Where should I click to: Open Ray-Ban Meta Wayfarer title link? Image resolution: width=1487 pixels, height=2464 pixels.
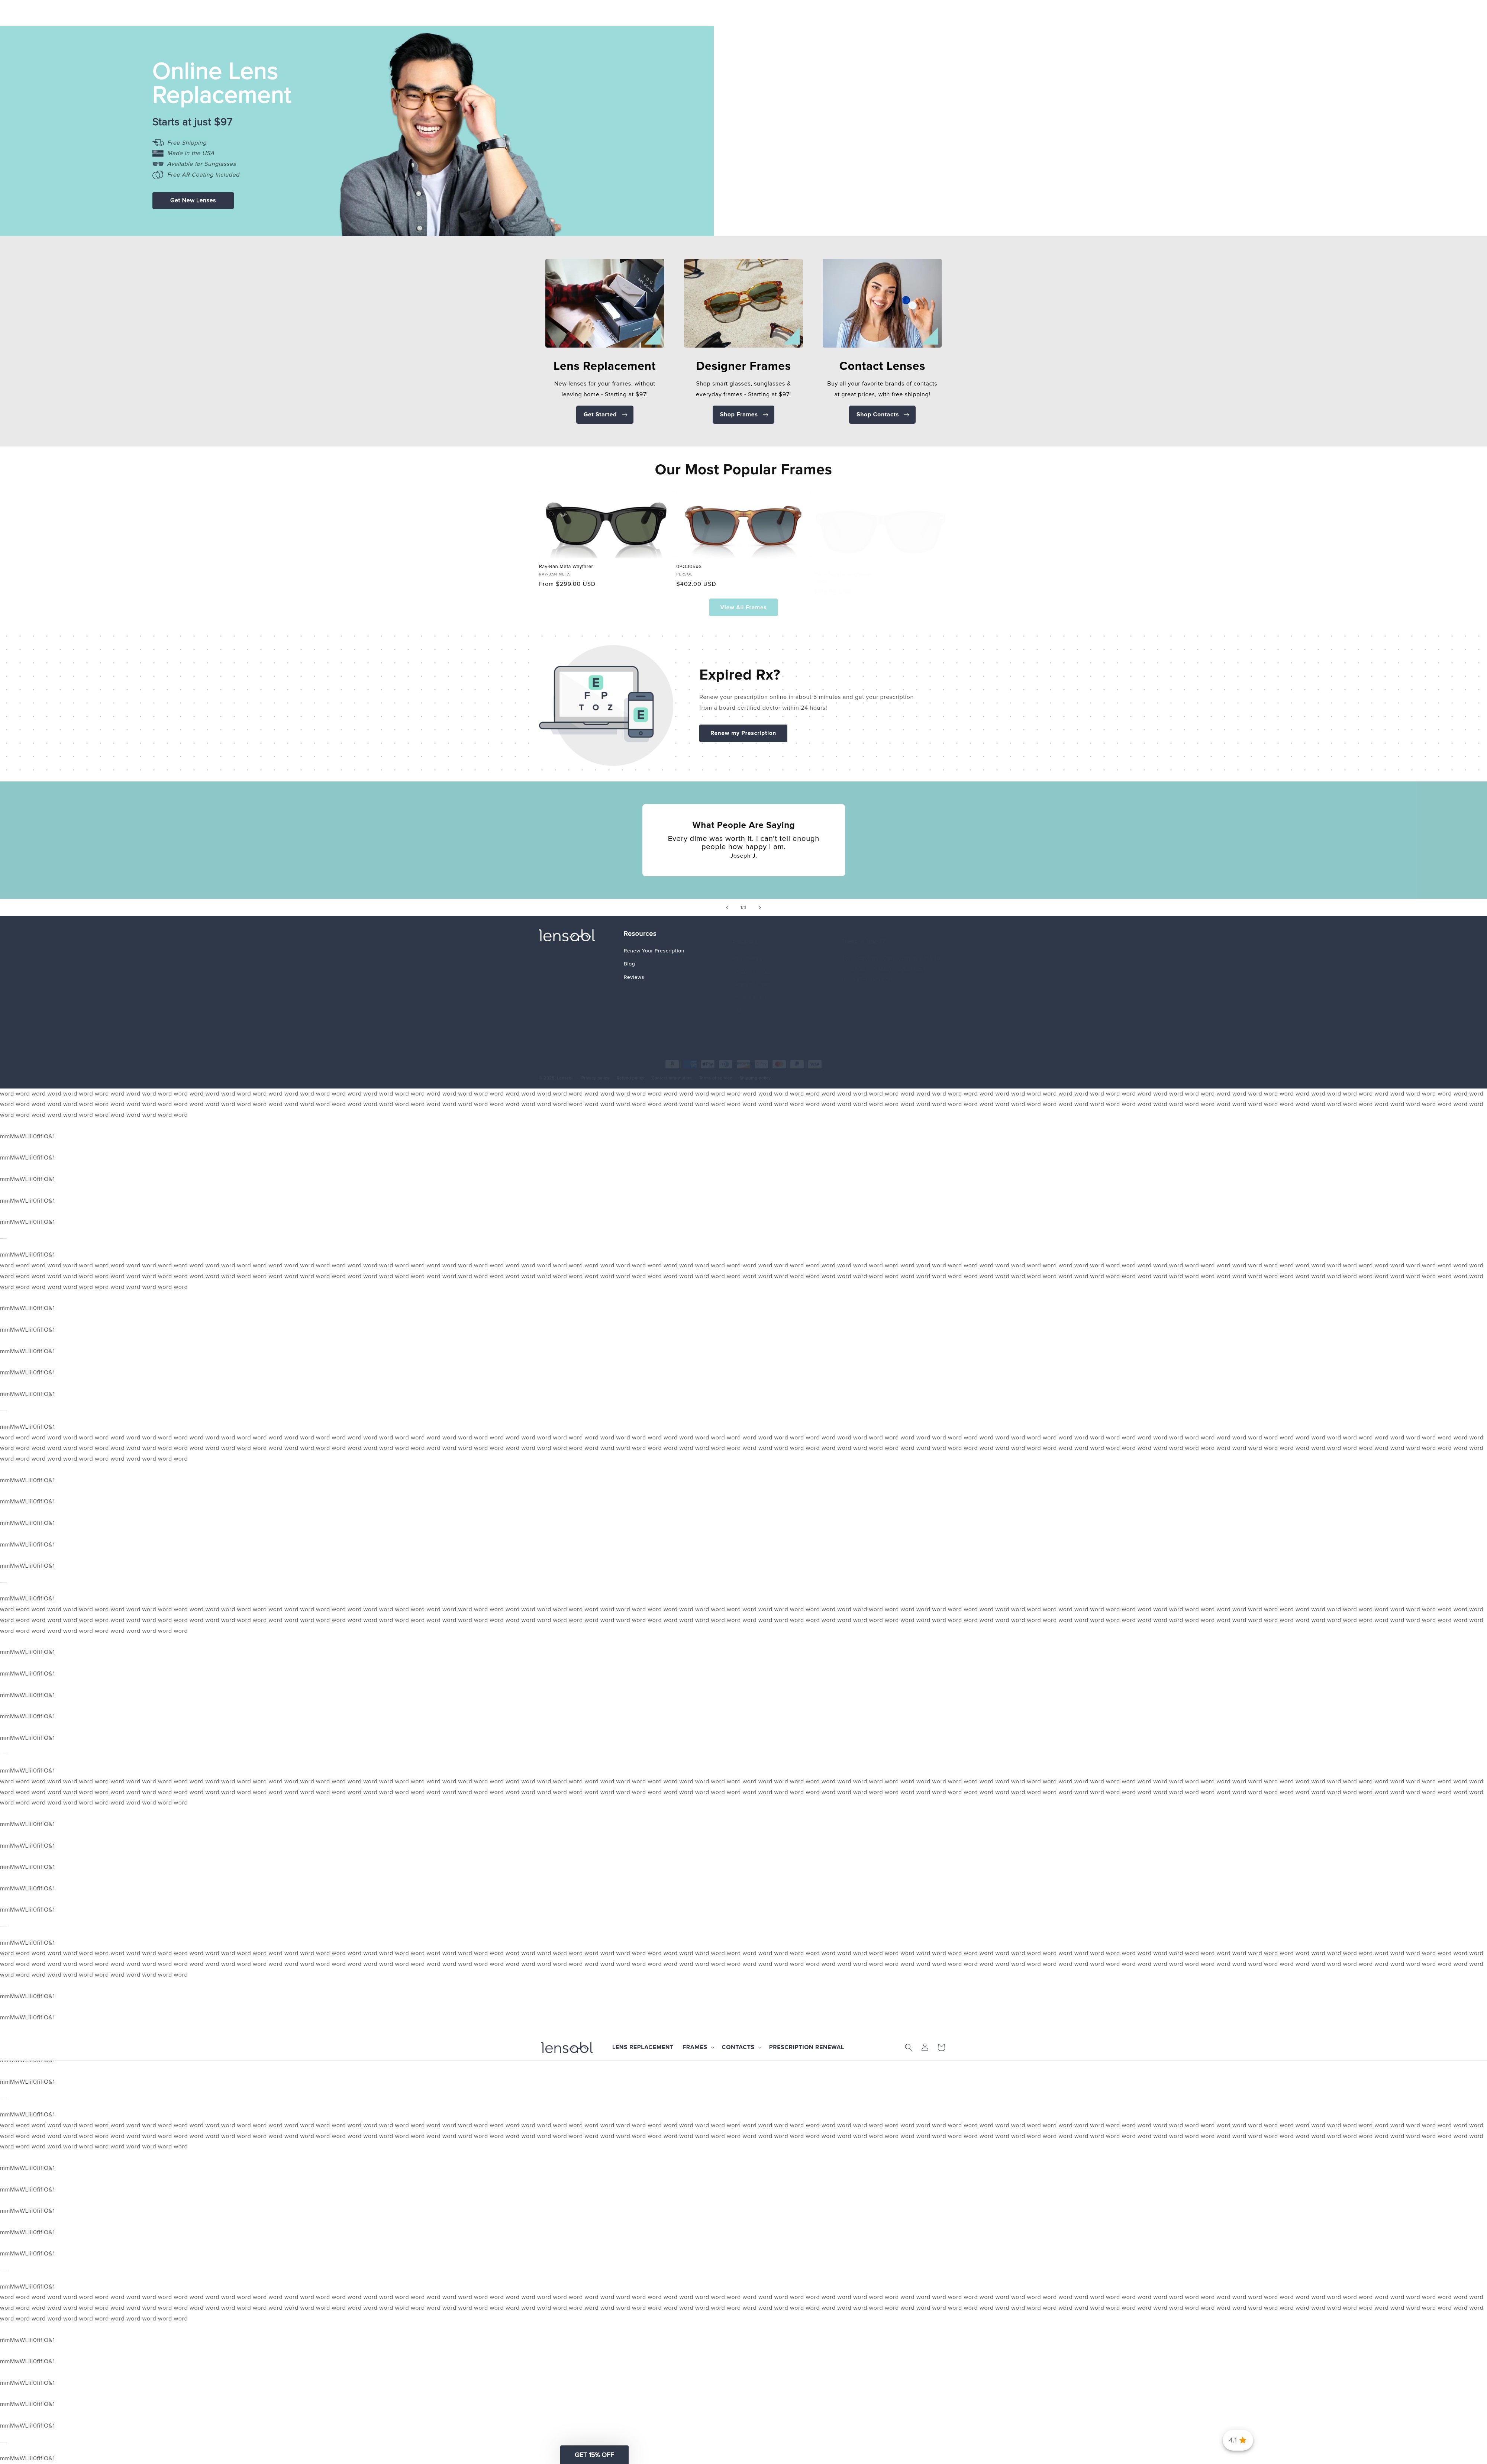click(566, 566)
